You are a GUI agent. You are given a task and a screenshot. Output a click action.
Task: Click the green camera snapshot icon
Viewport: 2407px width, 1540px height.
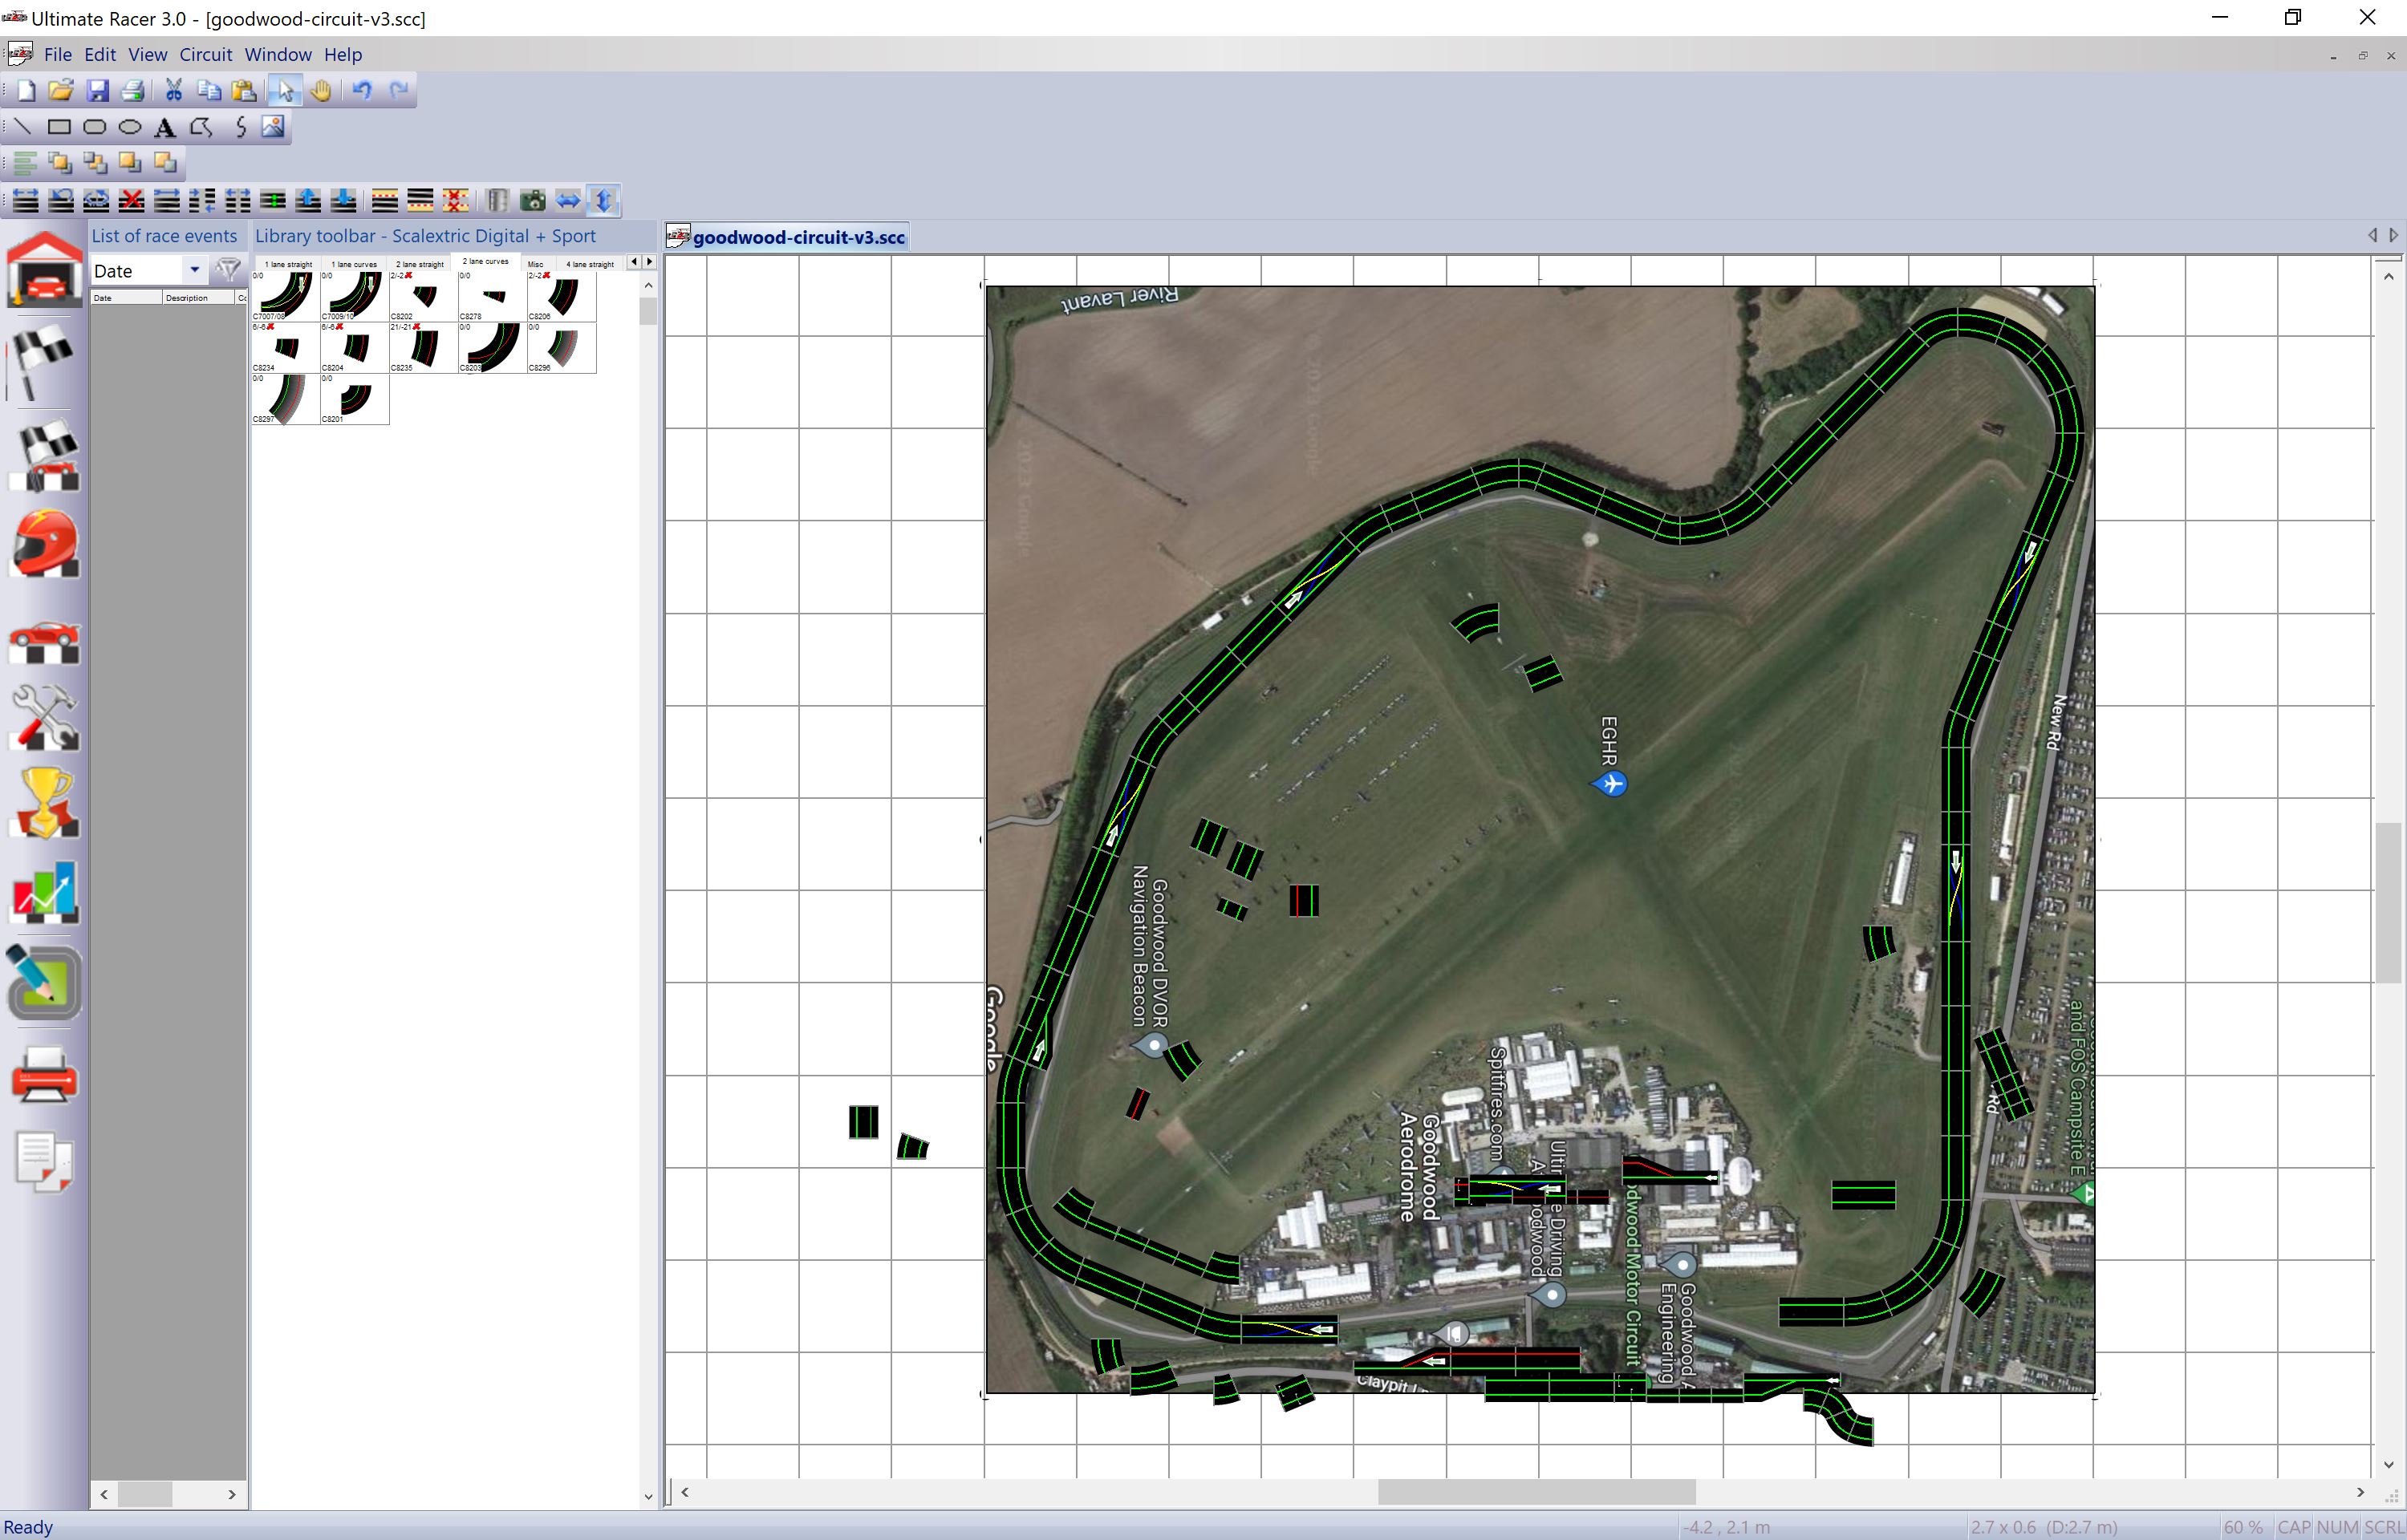[533, 201]
